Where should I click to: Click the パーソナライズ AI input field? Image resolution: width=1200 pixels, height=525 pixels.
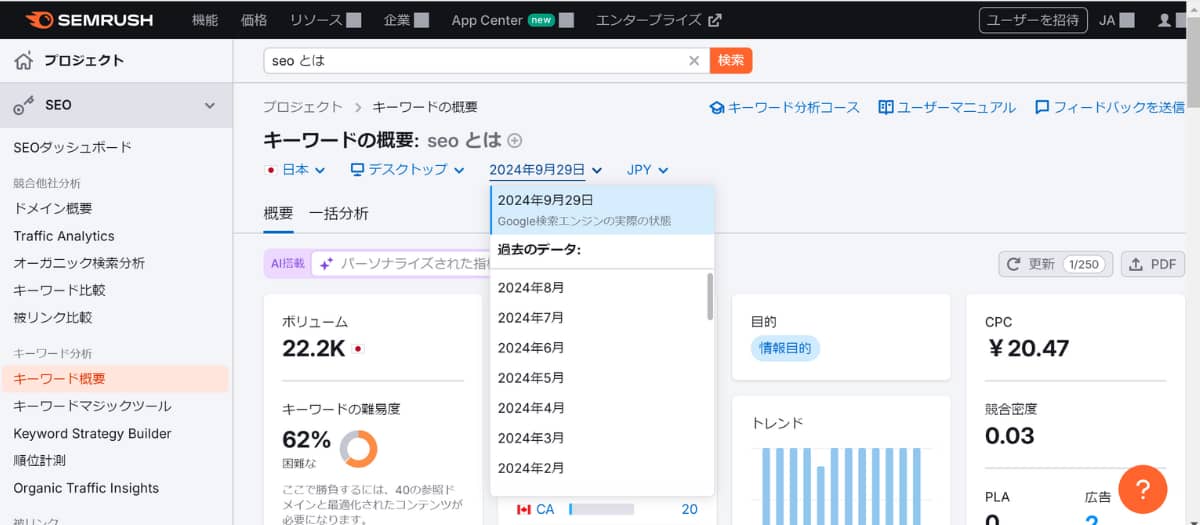click(400, 264)
